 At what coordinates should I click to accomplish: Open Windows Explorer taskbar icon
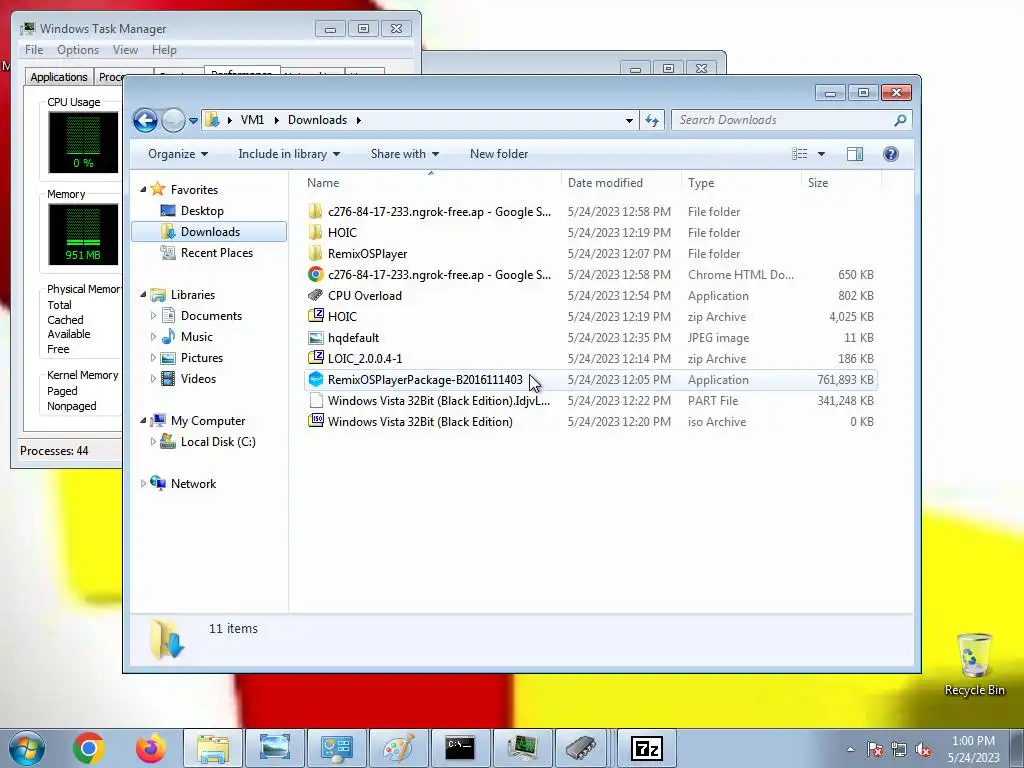(x=213, y=748)
